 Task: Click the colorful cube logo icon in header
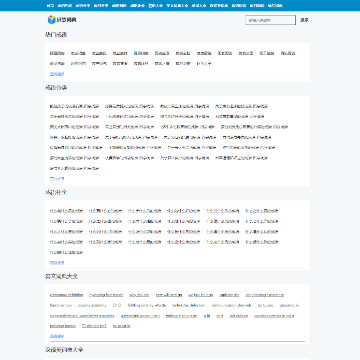[x=51, y=20]
